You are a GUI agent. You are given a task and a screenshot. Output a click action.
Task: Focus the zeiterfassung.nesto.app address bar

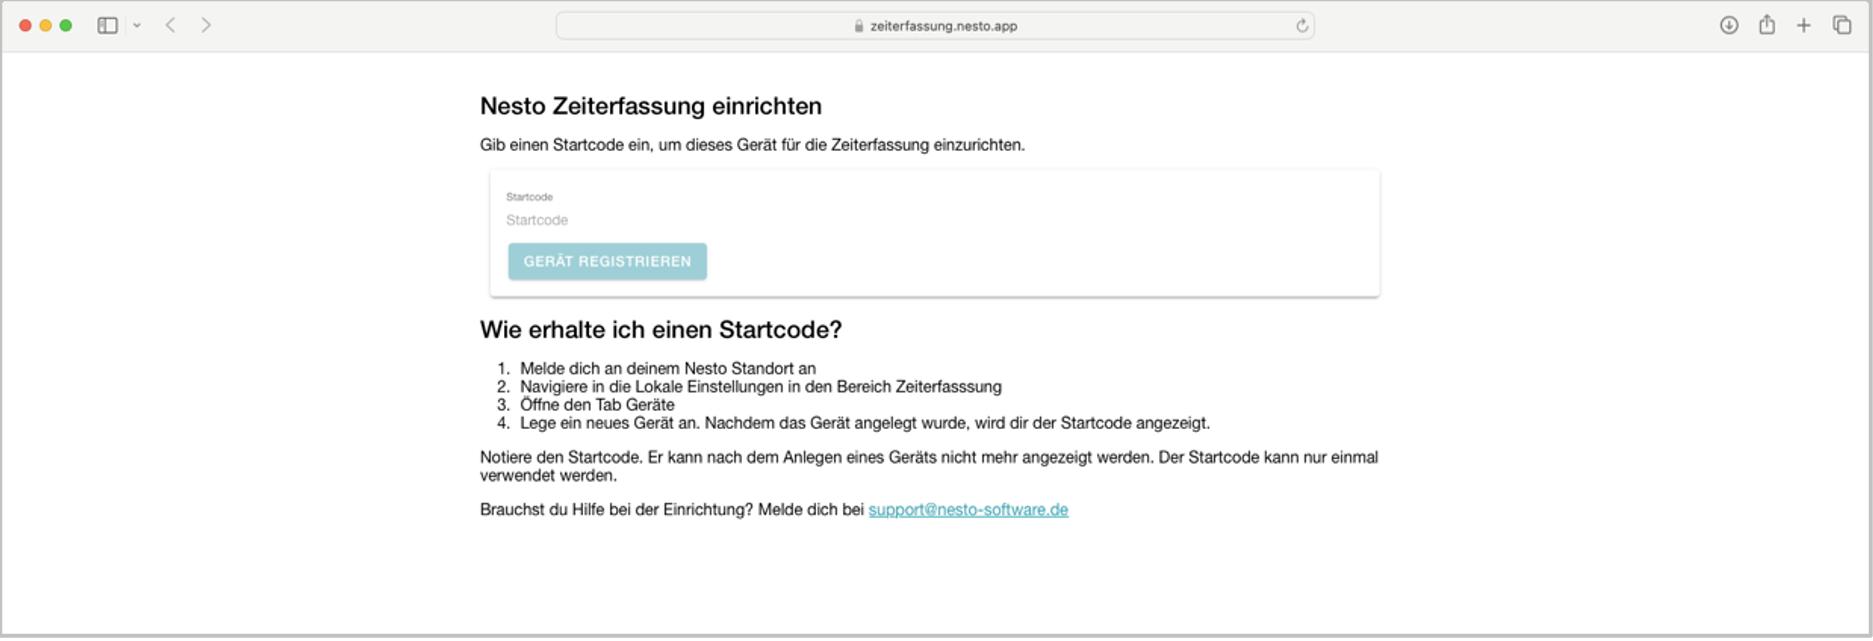click(x=943, y=26)
